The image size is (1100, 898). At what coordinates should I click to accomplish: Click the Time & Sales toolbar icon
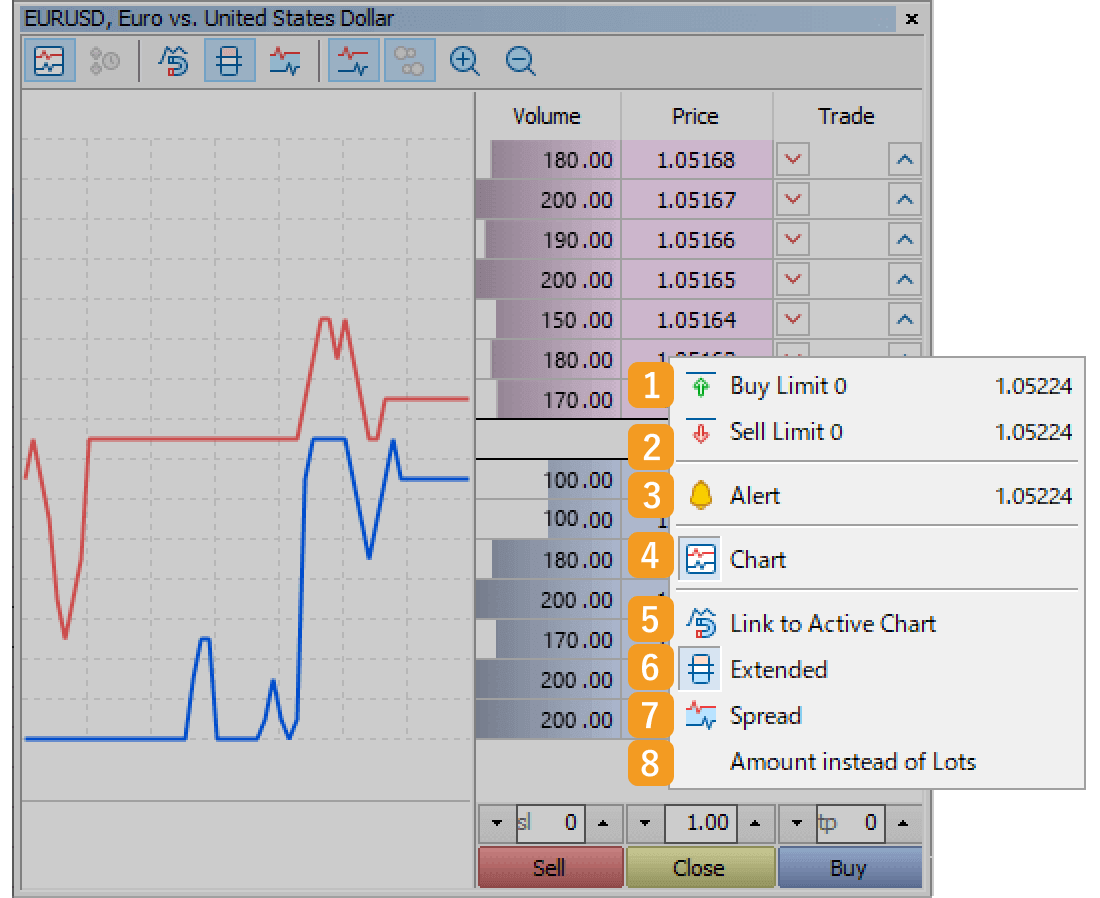coord(105,60)
